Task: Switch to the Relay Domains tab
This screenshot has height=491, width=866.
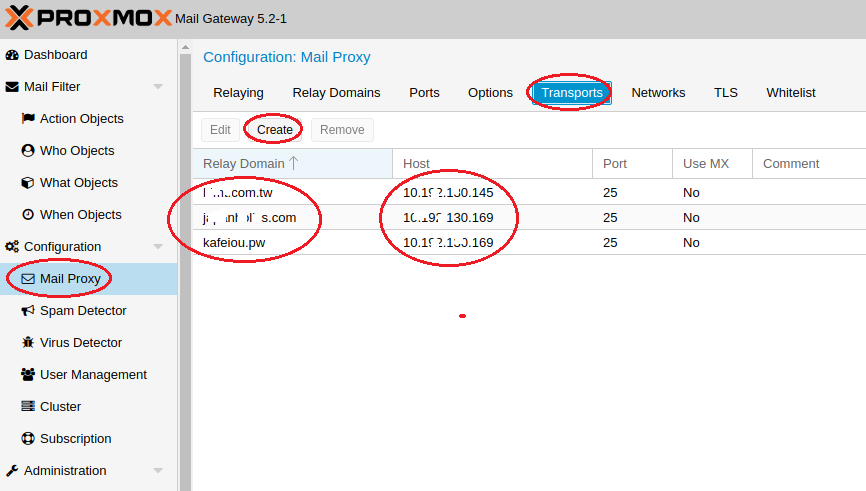Action: [336, 93]
